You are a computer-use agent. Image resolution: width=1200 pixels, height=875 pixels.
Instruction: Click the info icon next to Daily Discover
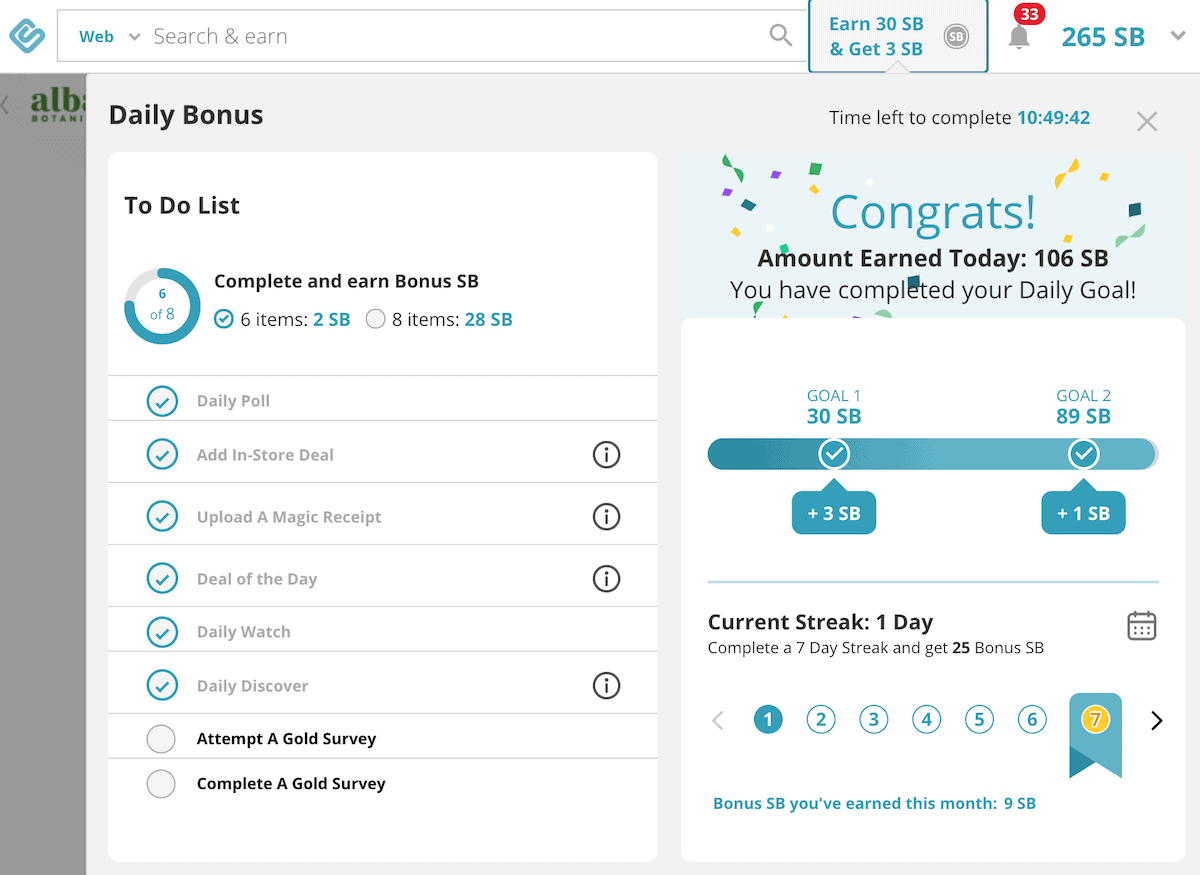(x=606, y=686)
